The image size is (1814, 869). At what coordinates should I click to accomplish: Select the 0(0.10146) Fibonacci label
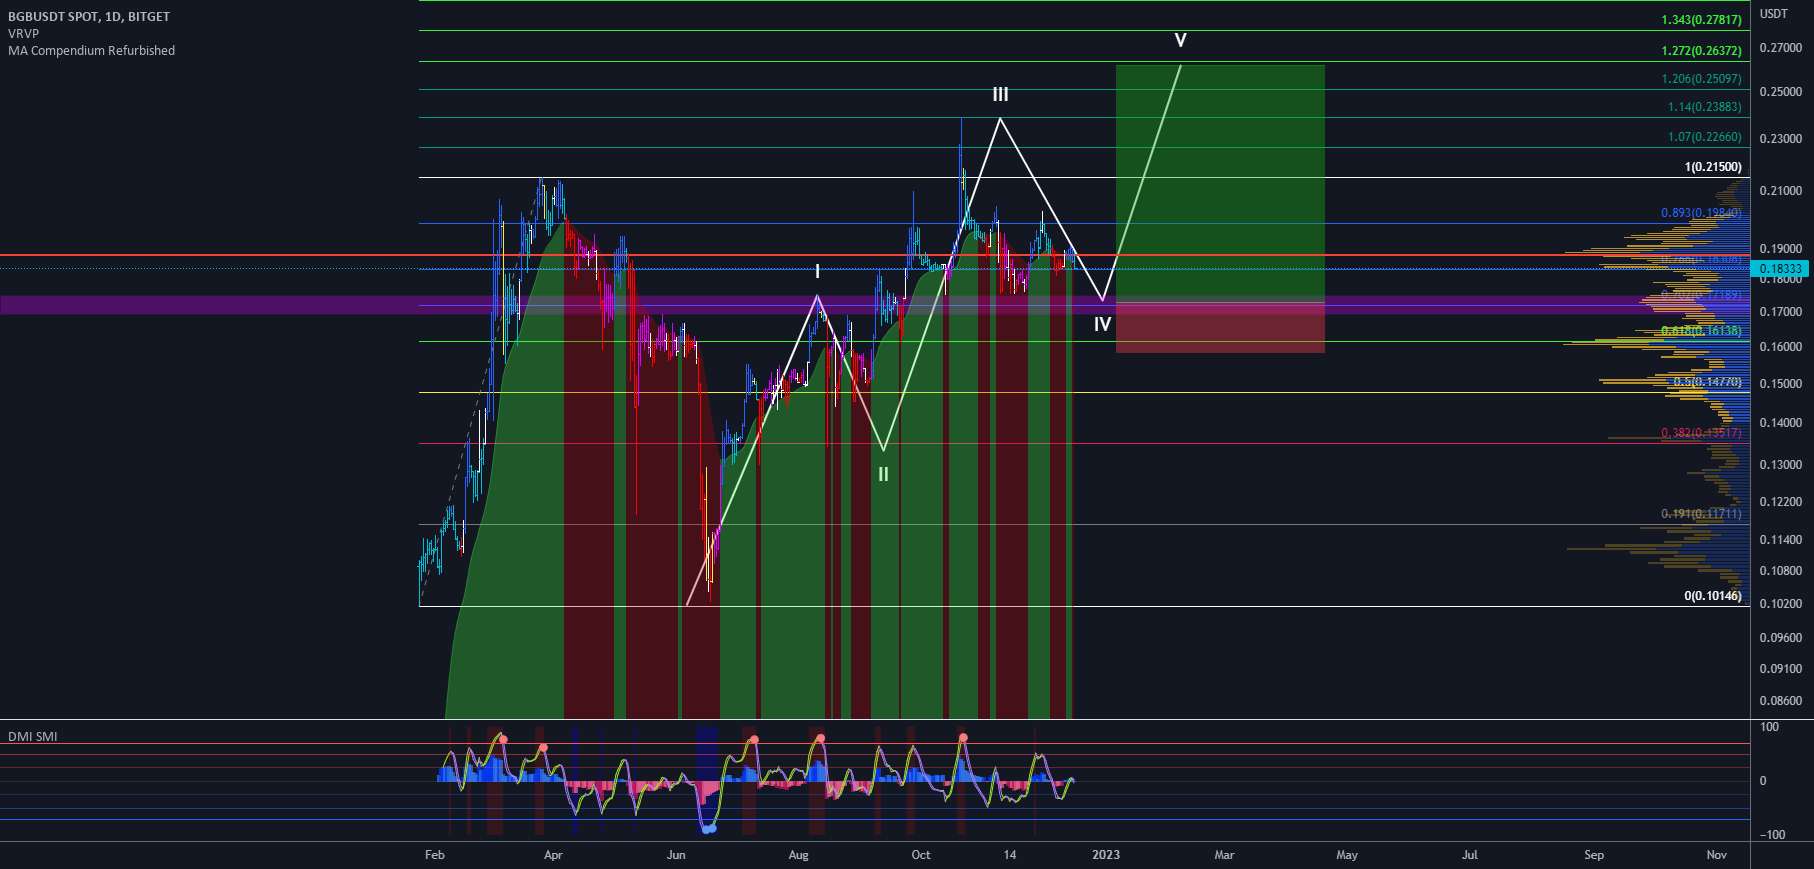click(1713, 596)
